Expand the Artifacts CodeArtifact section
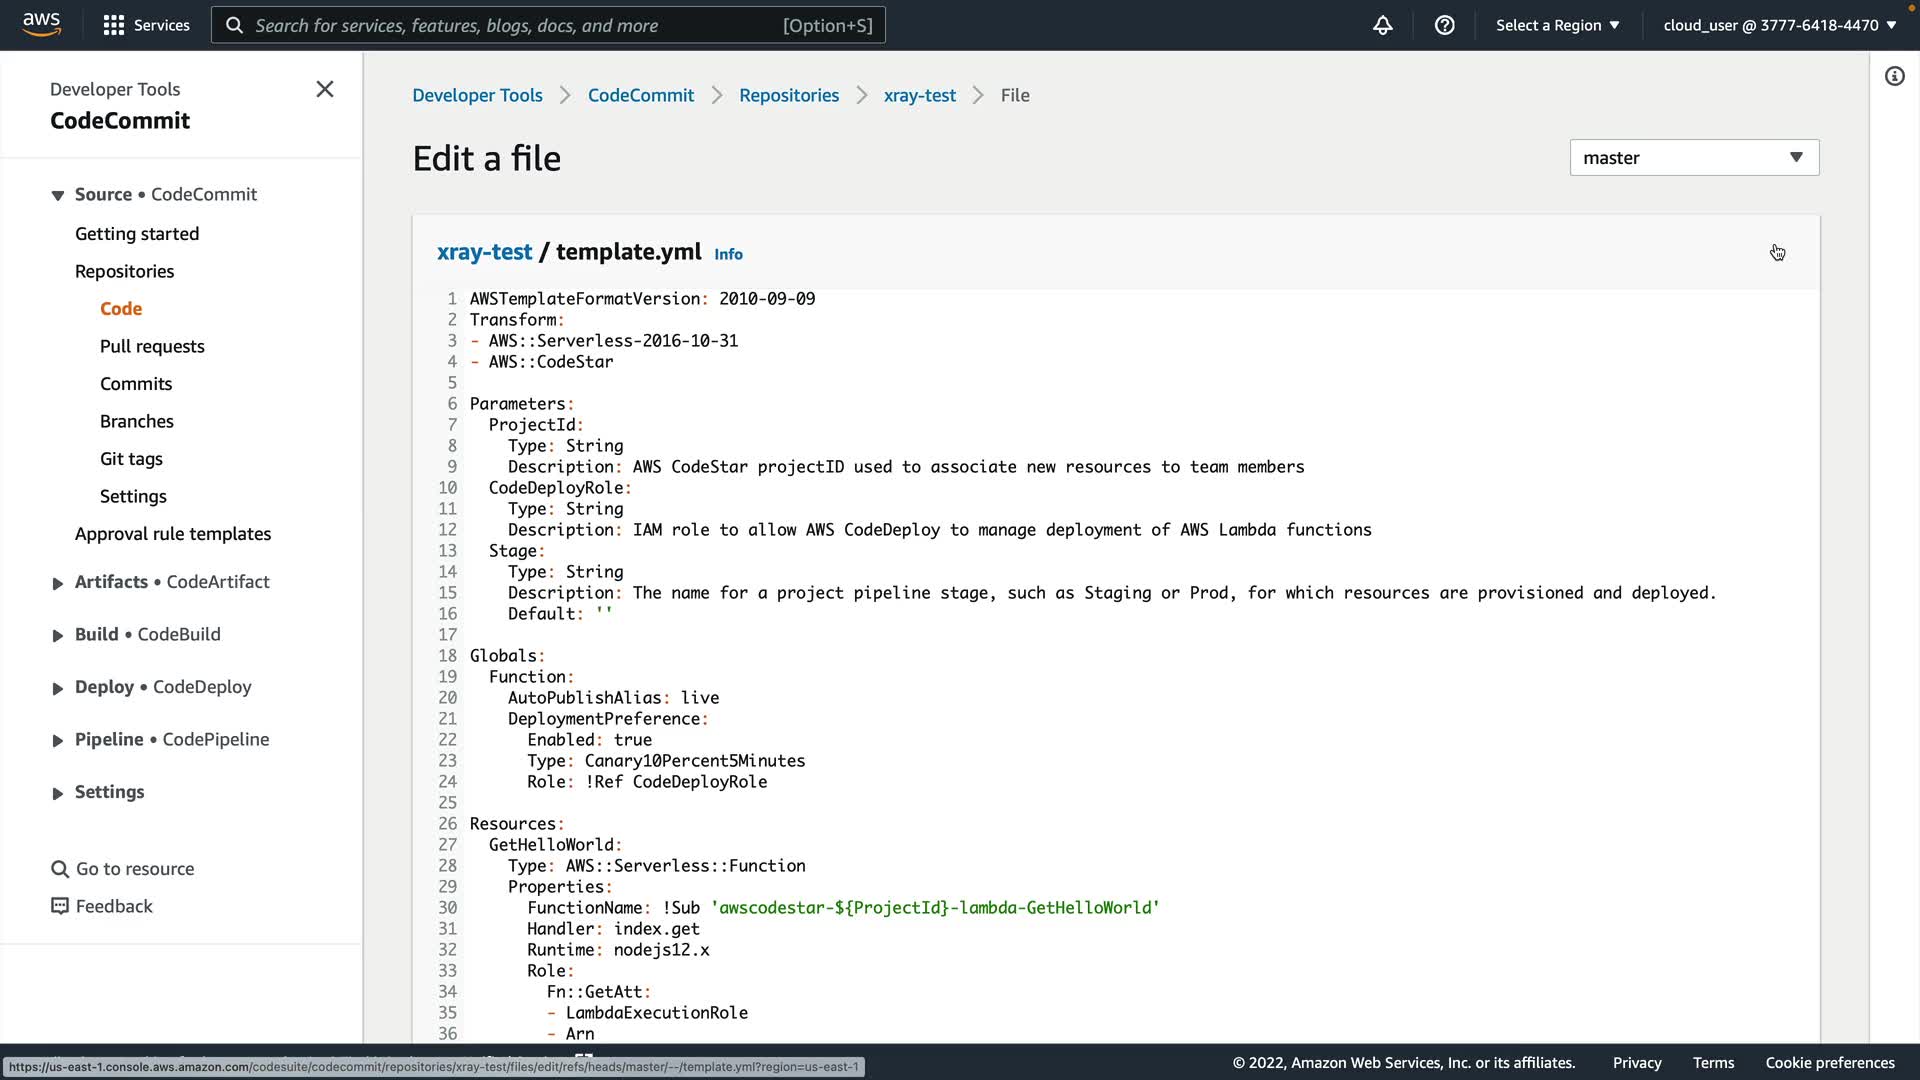This screenshot has width=1920, height=1080. [58, 583]
